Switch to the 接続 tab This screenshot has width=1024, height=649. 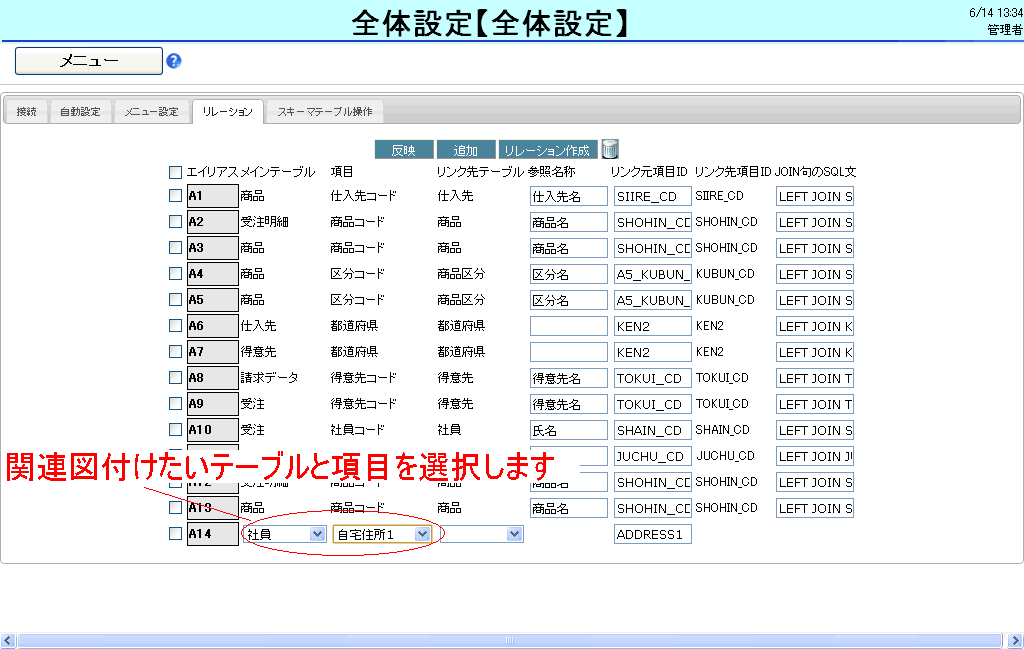tap(26, 112)
